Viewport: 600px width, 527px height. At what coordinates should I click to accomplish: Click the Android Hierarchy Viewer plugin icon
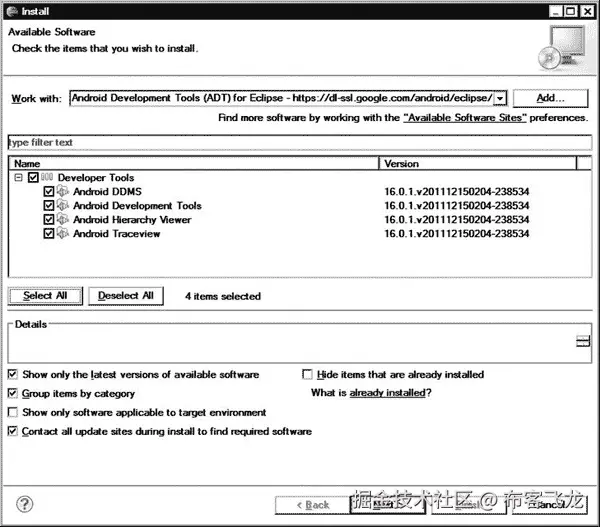tap(63, 219)
